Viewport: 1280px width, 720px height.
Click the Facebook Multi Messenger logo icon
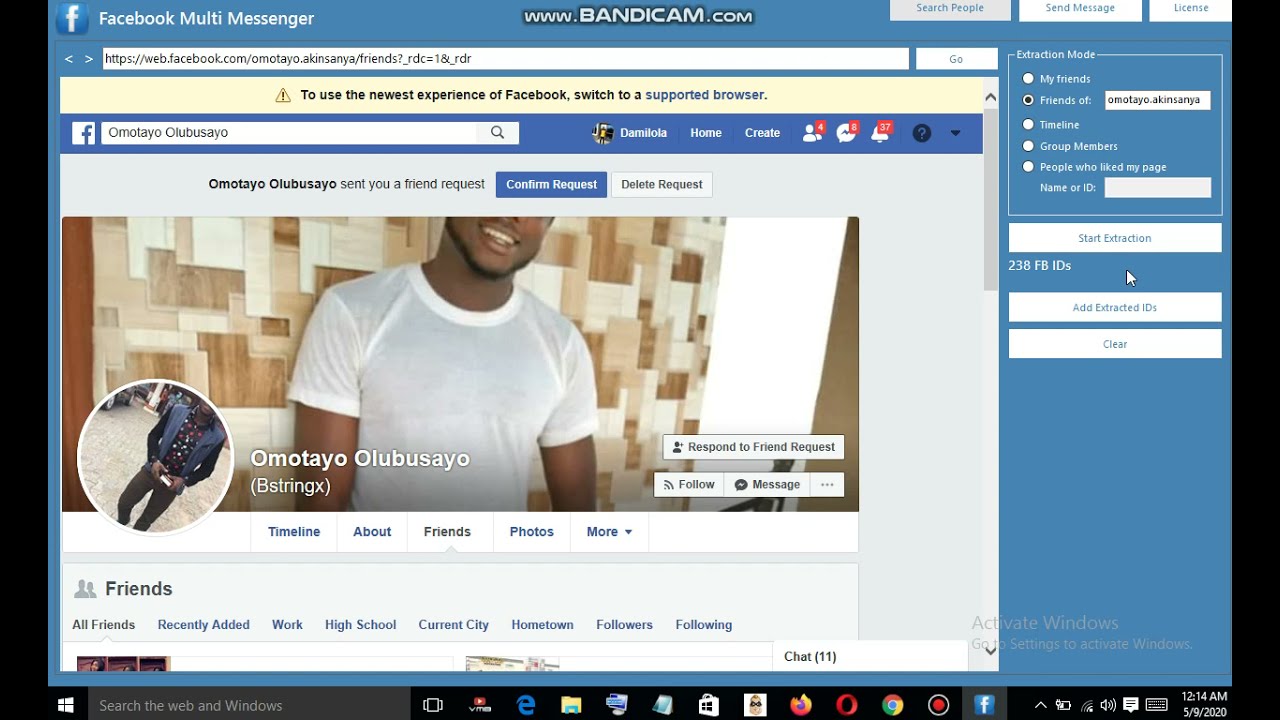point(72,18)
